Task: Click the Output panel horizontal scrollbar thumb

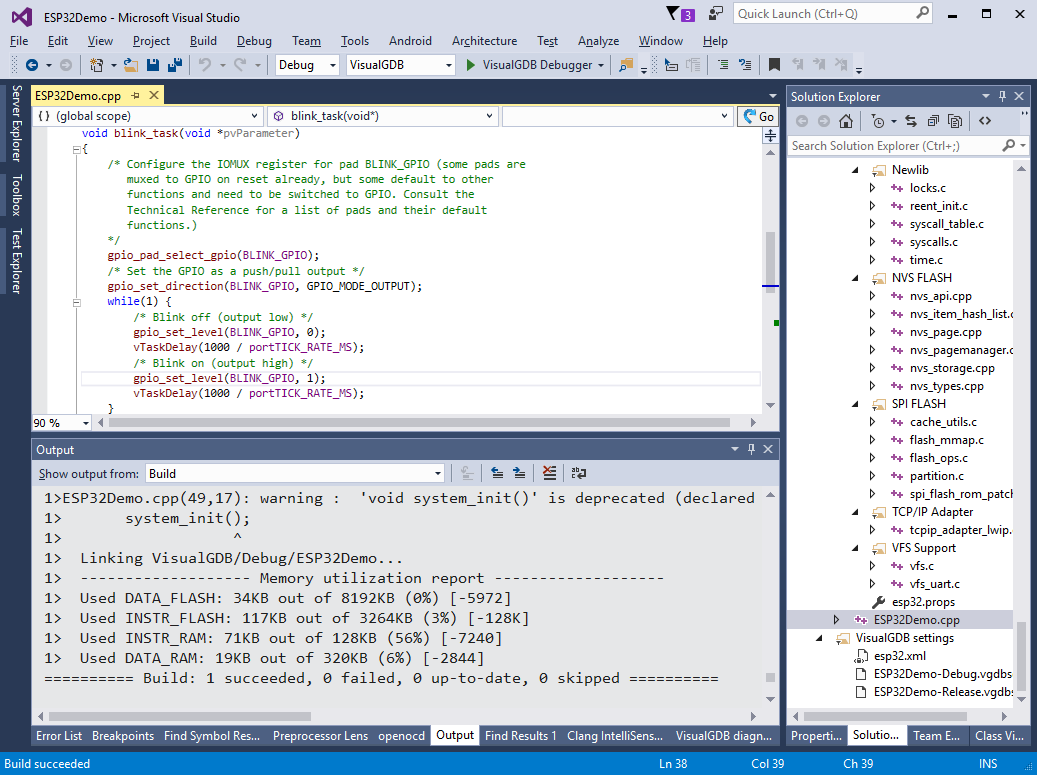Action: (x=180, y=716)
